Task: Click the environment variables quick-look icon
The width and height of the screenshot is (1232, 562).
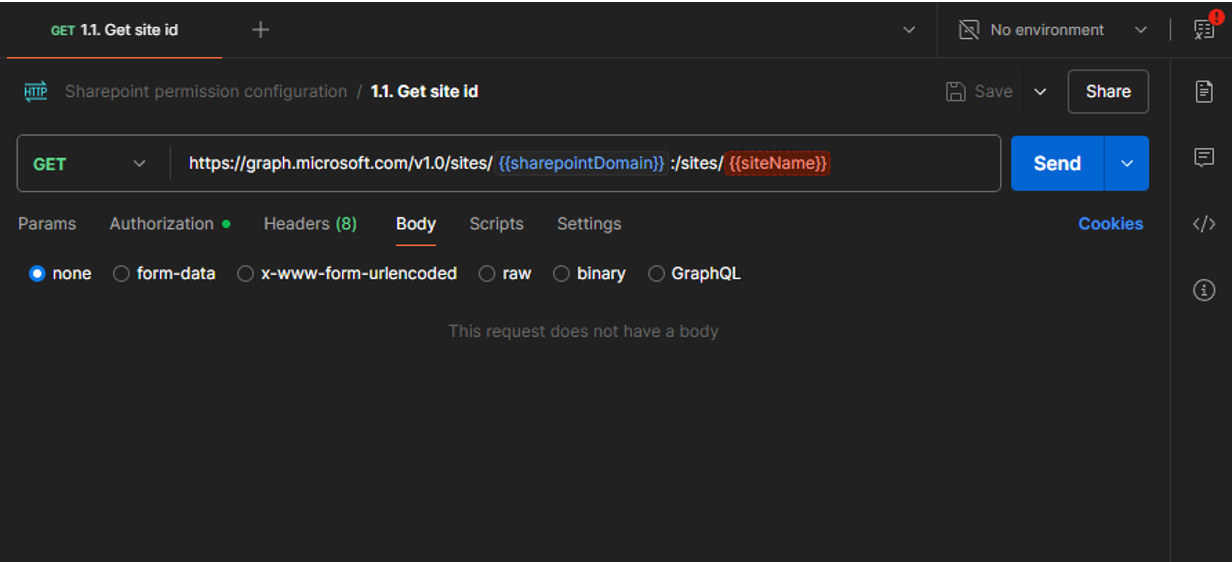Action: coord(1204,29)
